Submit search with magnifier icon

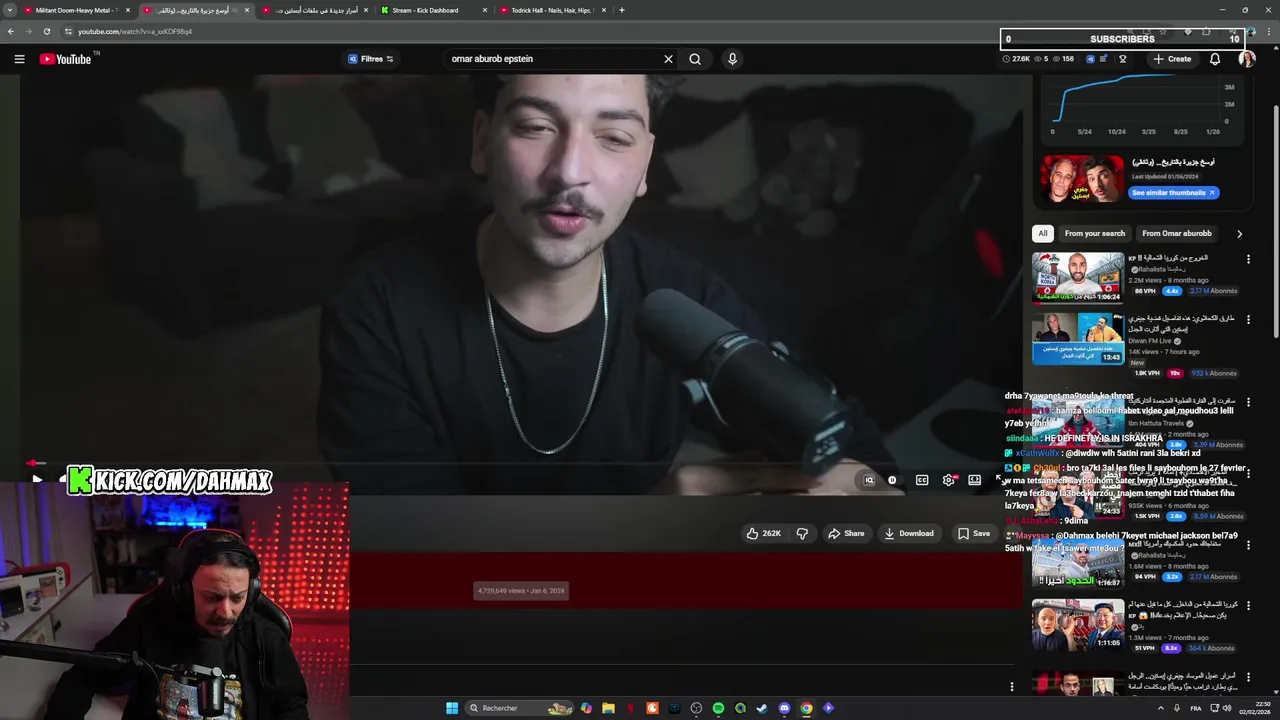695,59
